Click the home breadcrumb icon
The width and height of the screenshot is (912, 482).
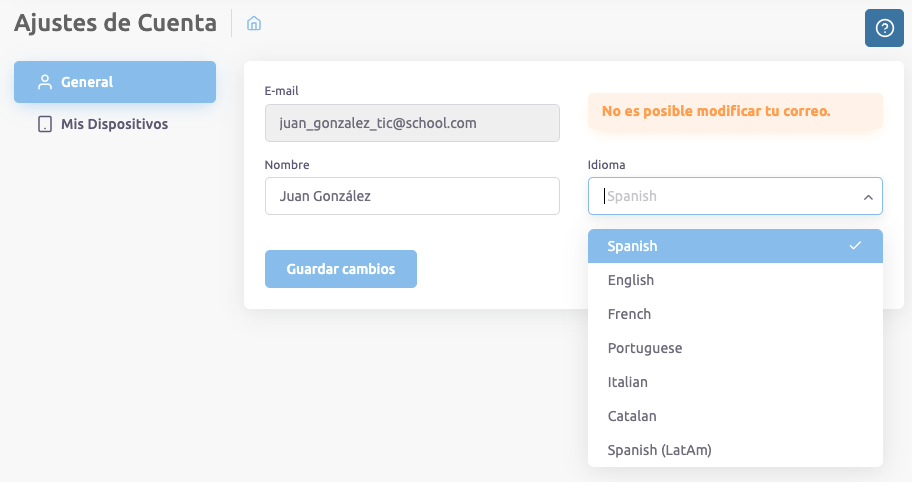coord(254,23)
